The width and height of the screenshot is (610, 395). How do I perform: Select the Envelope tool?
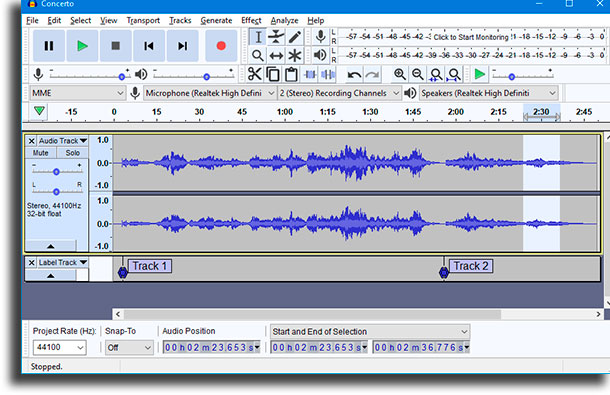[x=276, y=37]
